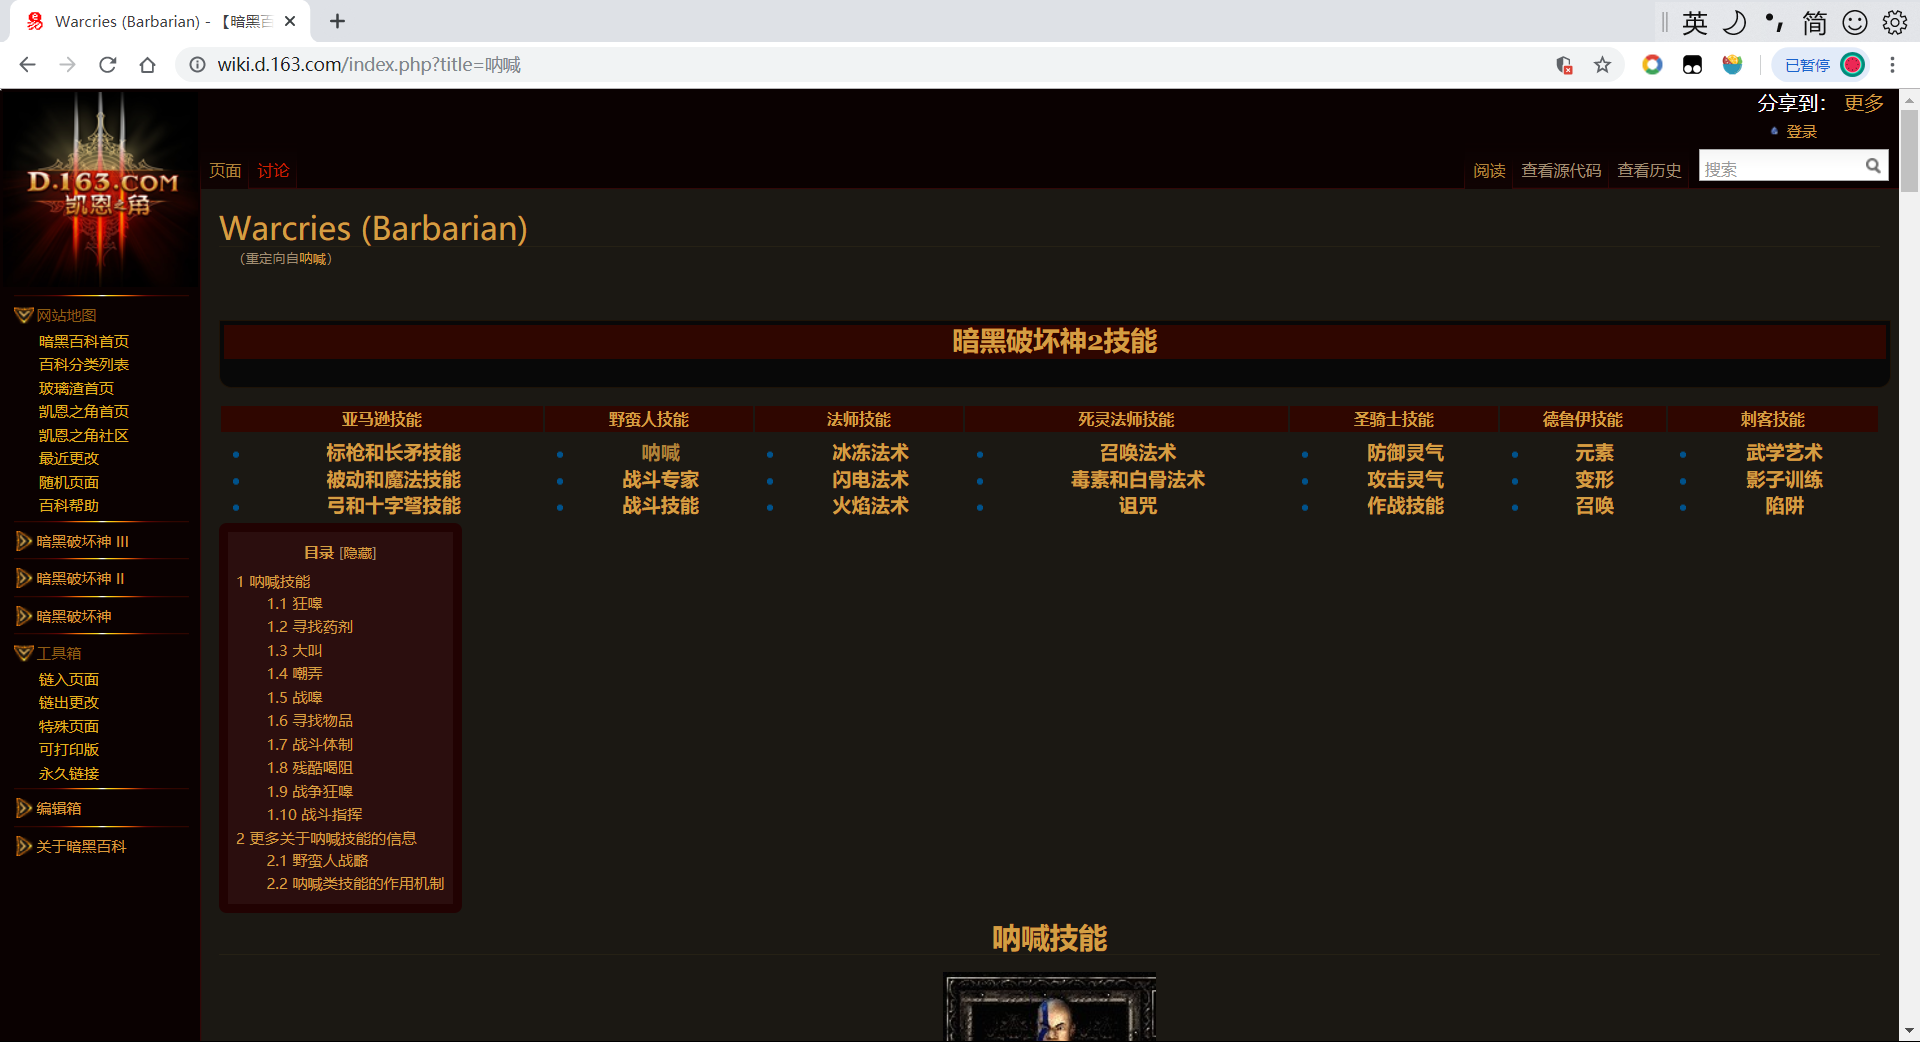This screenshot has height=1042, width=1920.
Task: Close the Warcries (Barbarian) tab
Action: pyautogui.click(x=290, y=21)
